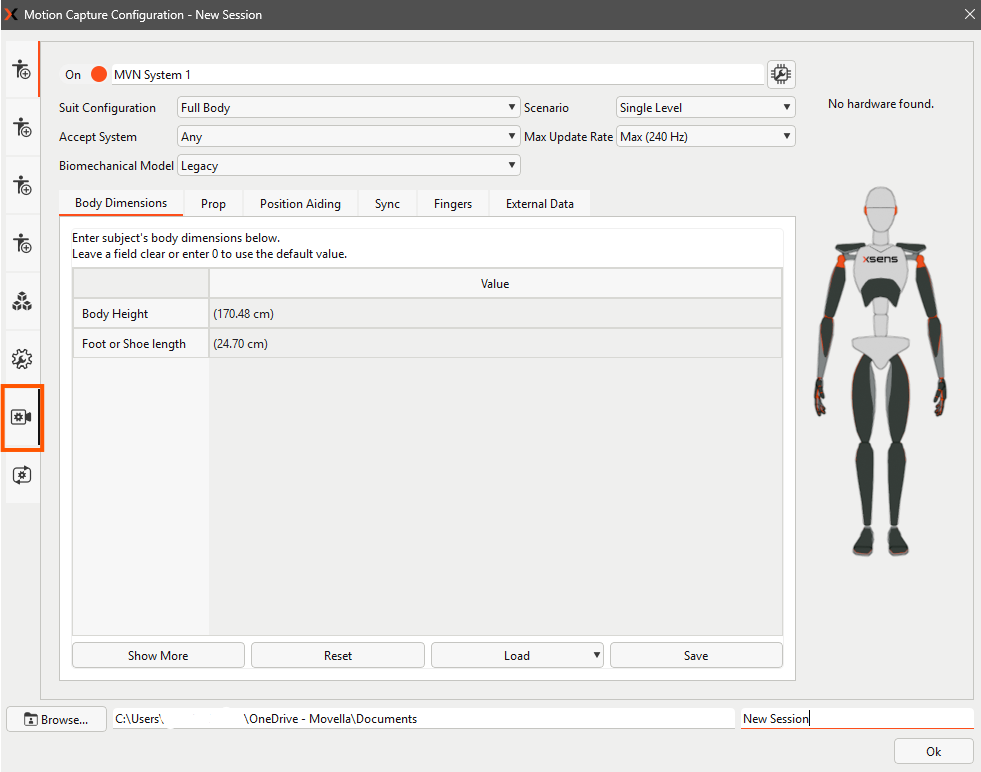
Task: Open hardware configuration chip-and-wrench icon
Action: click(x=781, y=74)
